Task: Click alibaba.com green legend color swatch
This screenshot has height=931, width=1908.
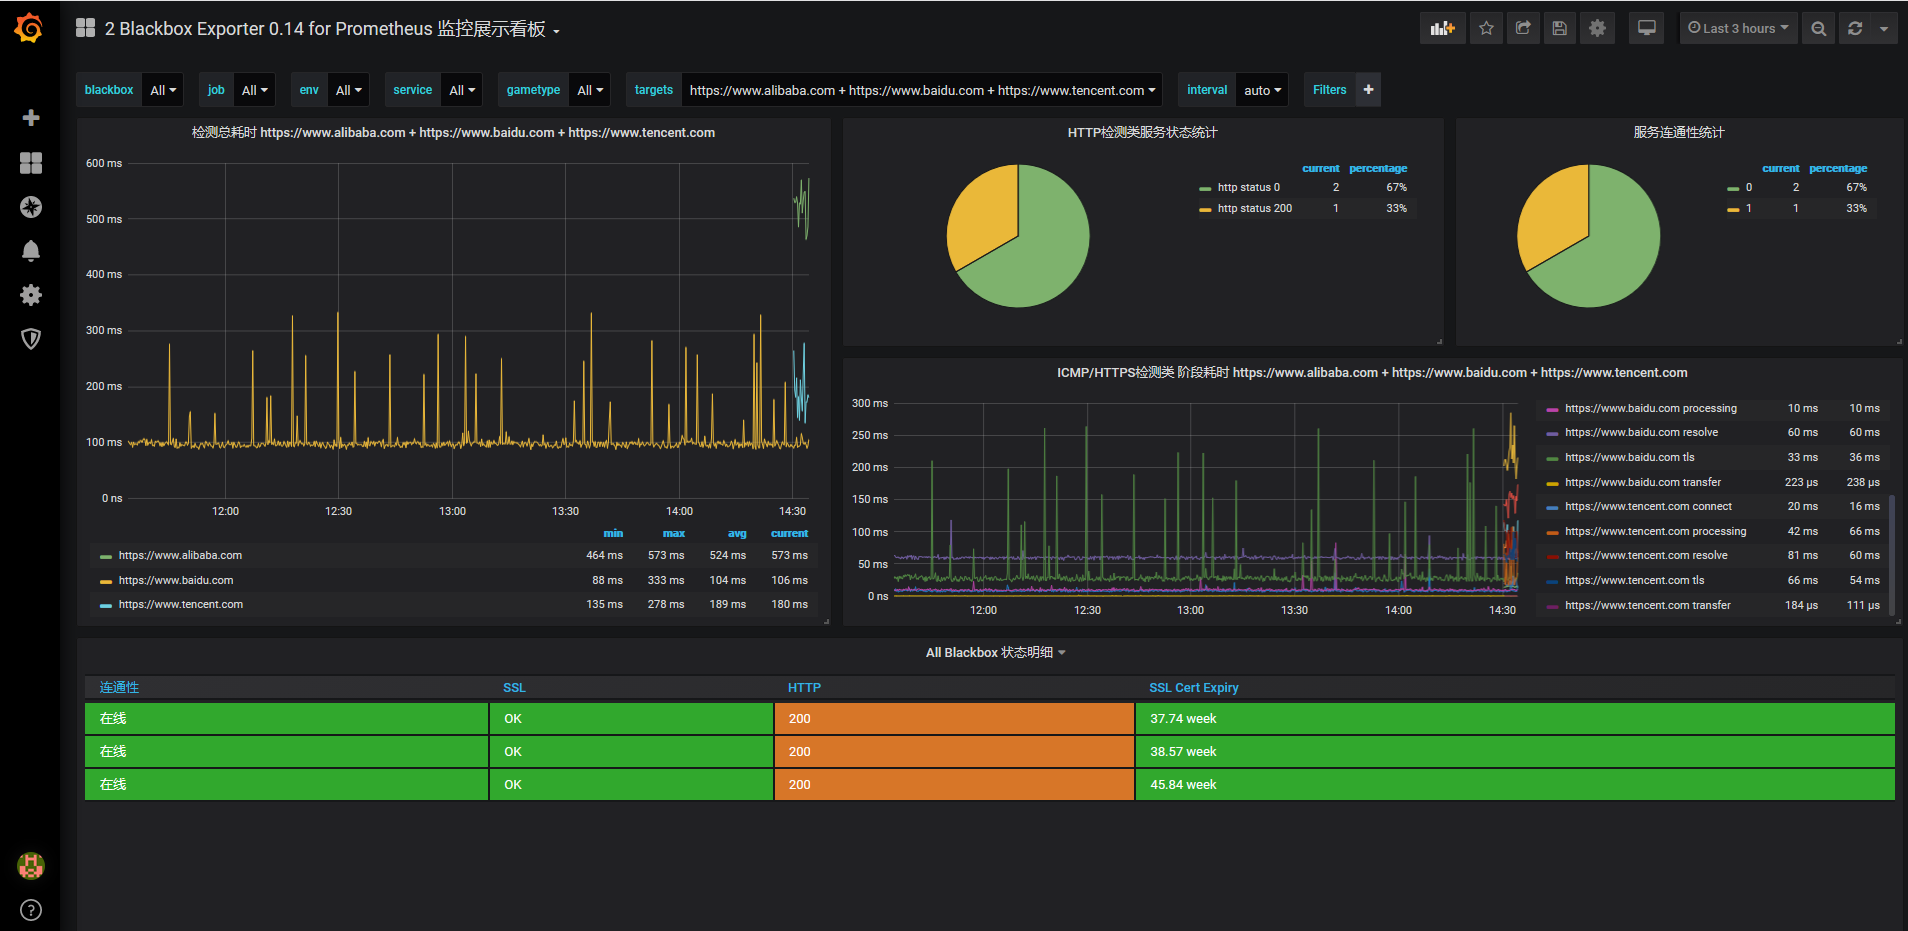Action: coord(106,556)
